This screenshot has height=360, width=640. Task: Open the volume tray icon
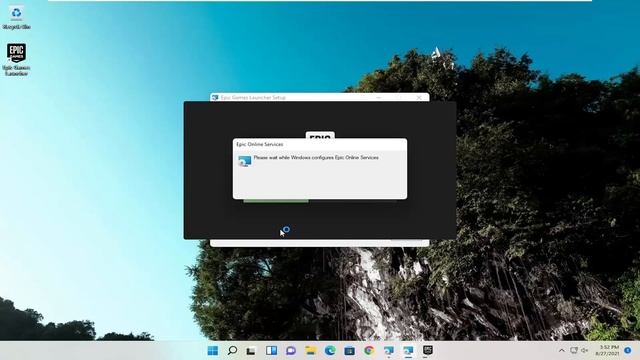(x=584, y=351)
